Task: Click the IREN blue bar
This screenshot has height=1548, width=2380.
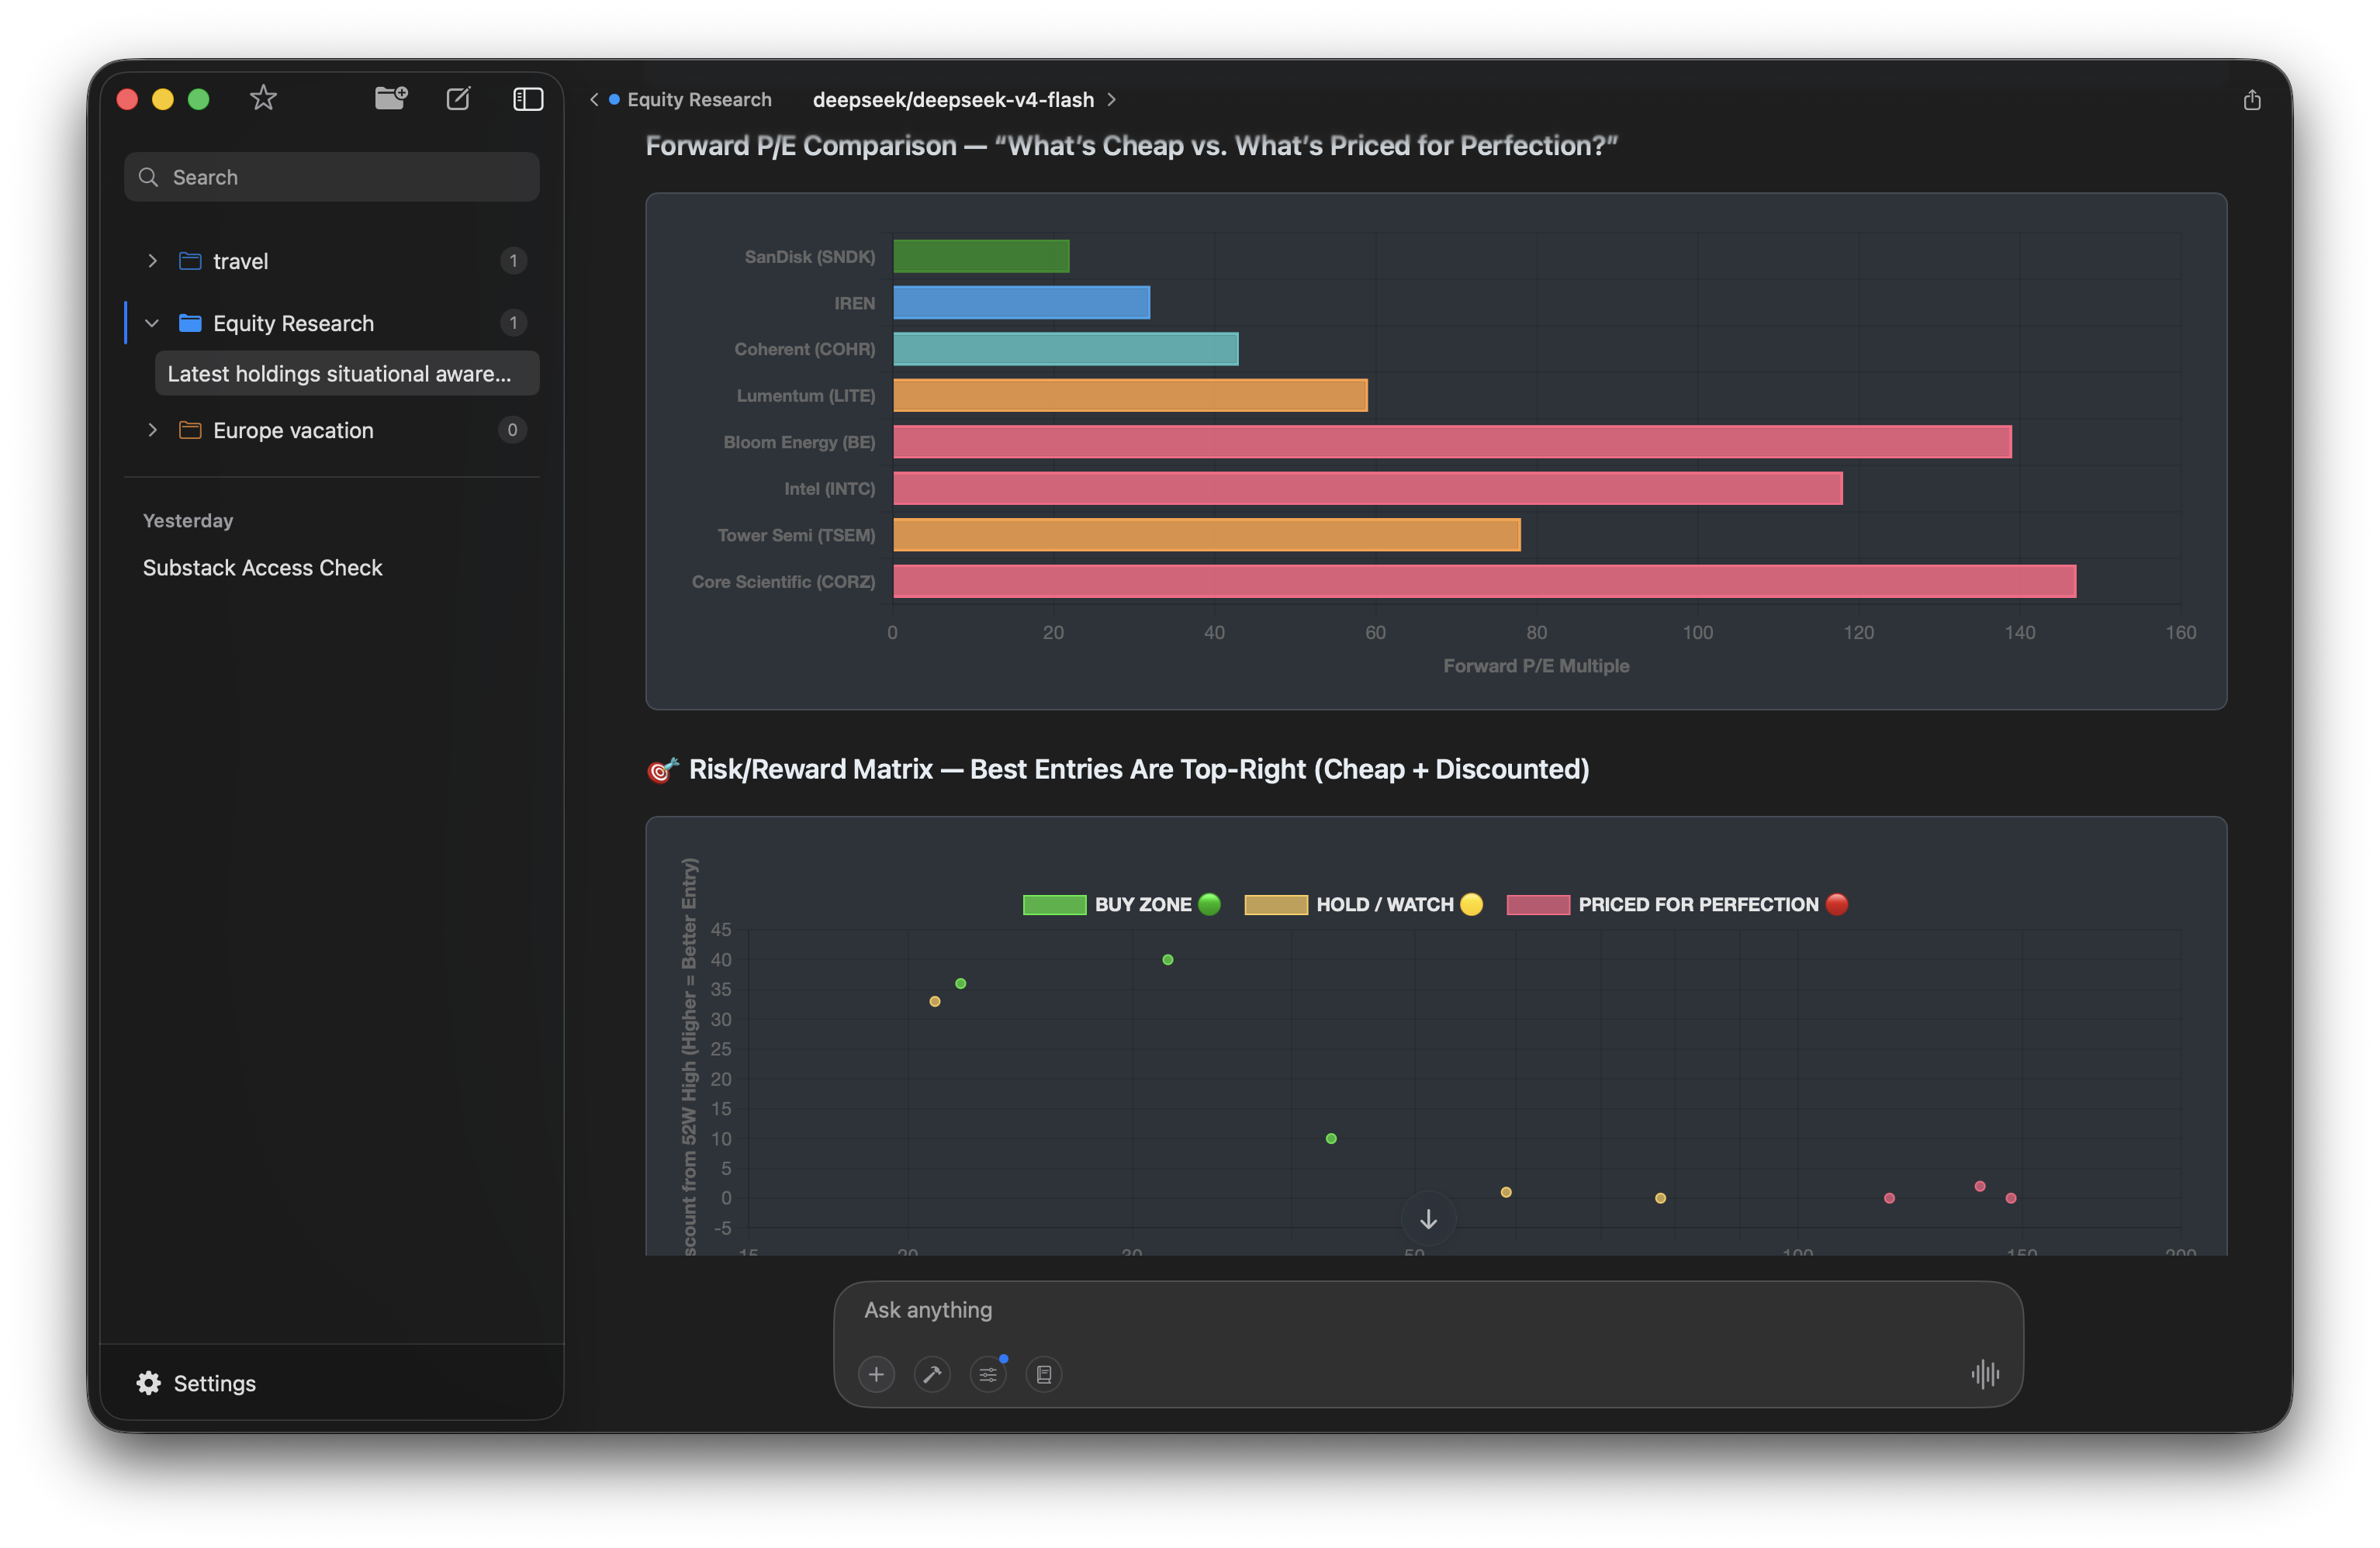Action: click(x=1021, y=303)
